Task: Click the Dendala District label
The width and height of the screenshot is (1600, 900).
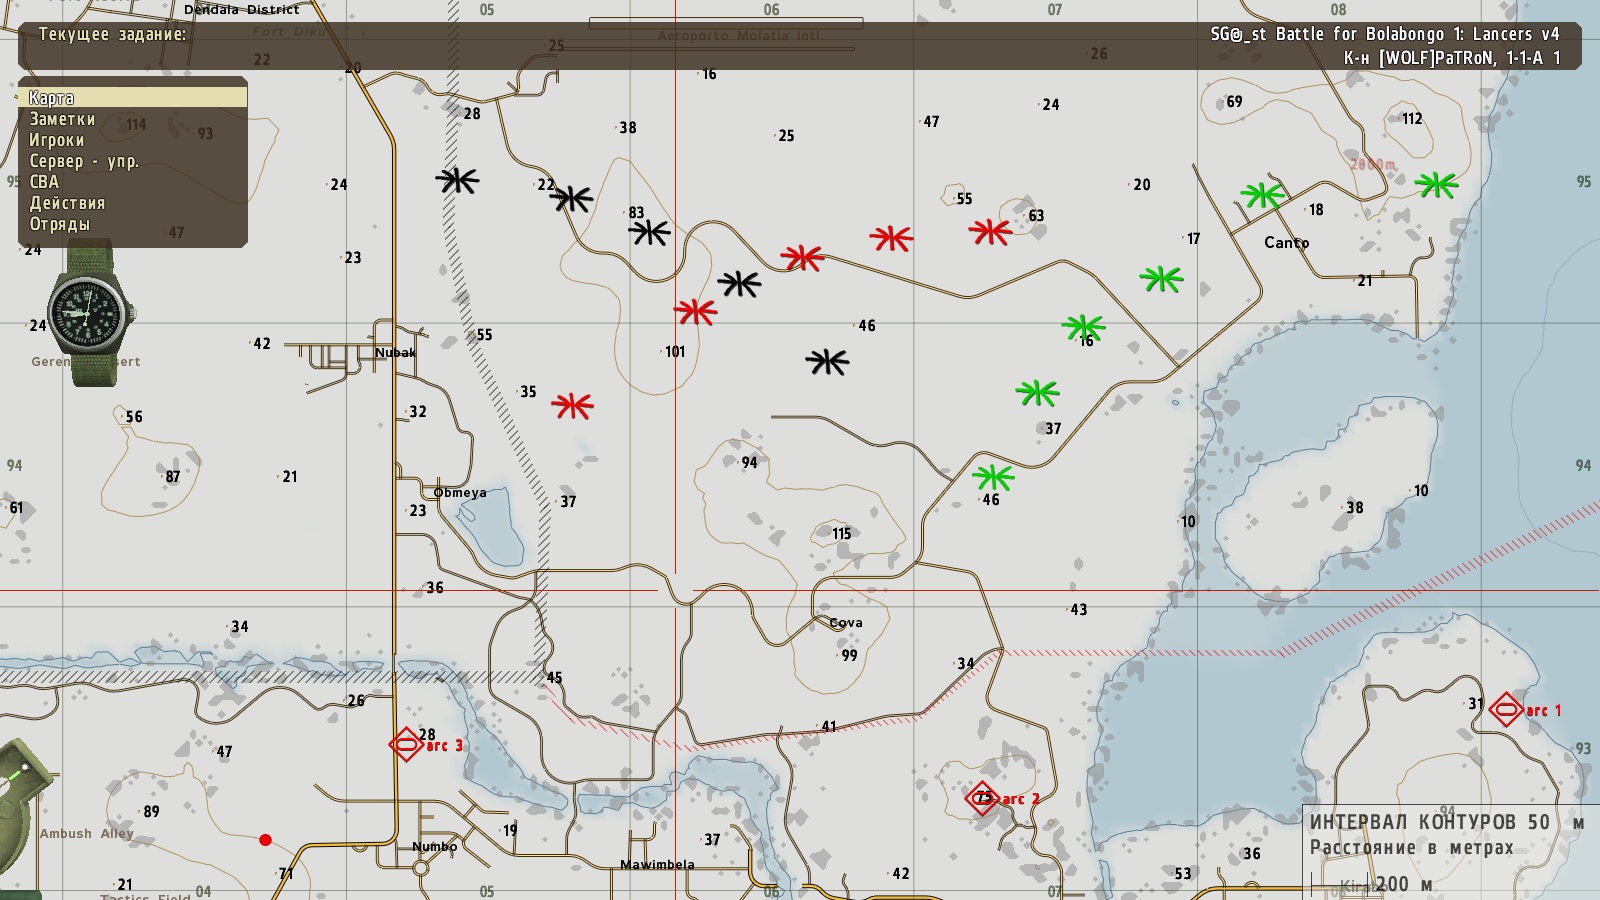Action: point(241,9)
